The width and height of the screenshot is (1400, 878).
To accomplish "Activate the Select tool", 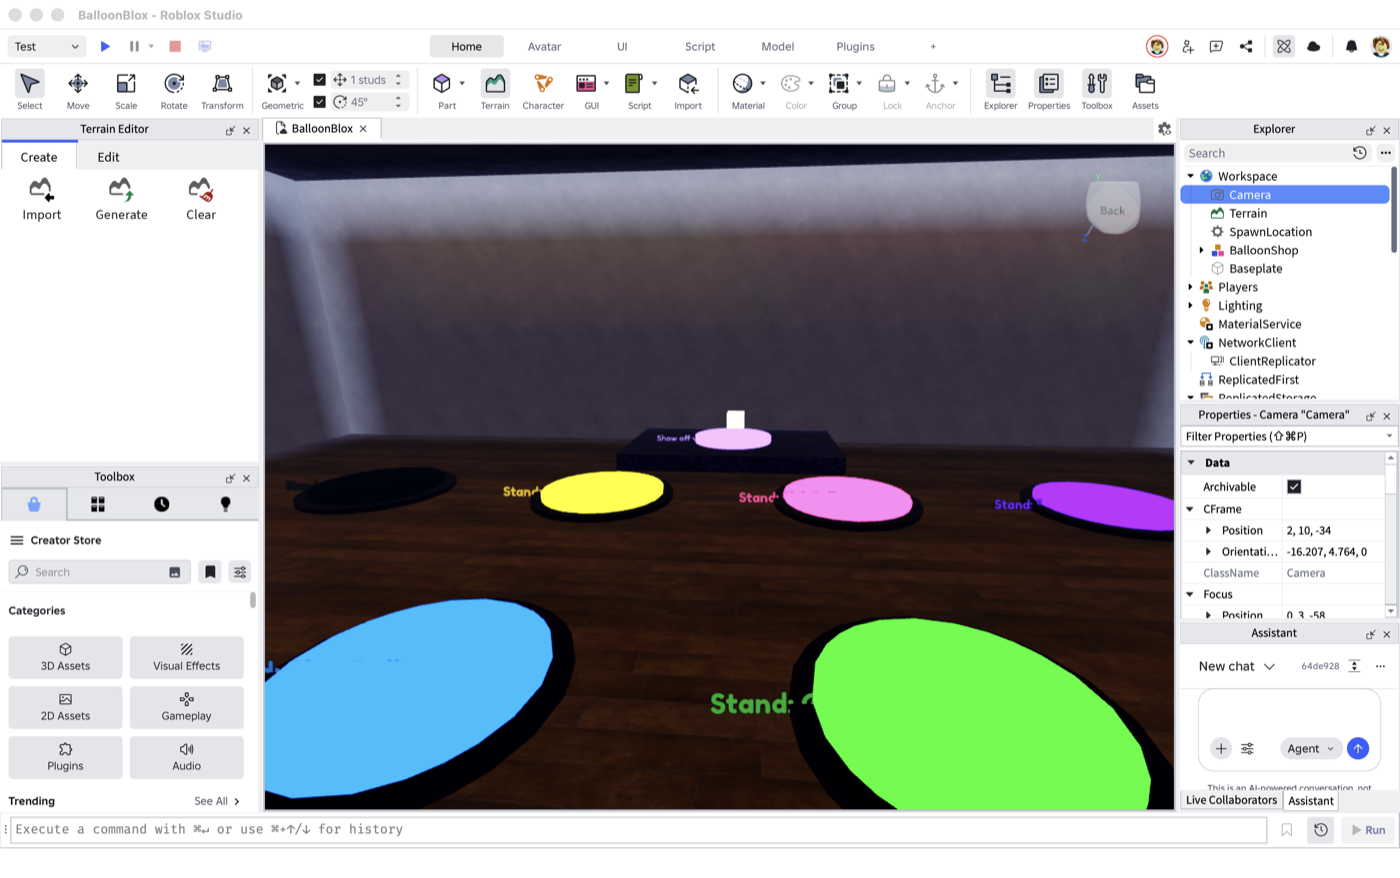I will [x=30, y=90].
